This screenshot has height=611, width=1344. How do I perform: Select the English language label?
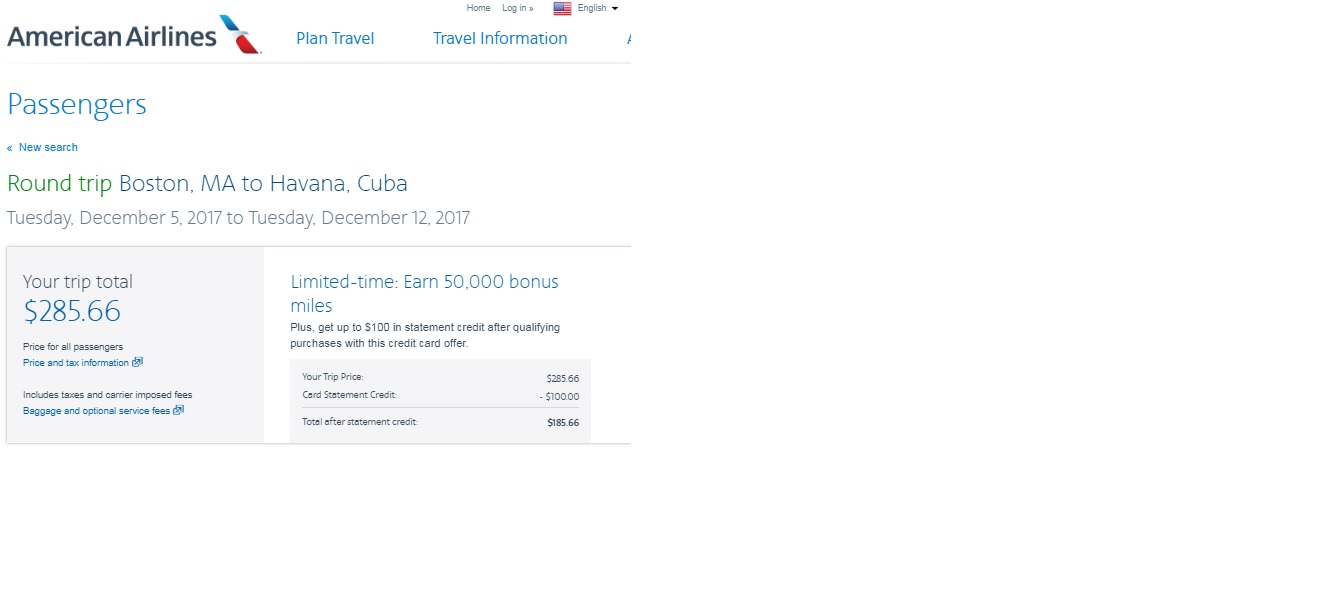(x=592, y=8)
